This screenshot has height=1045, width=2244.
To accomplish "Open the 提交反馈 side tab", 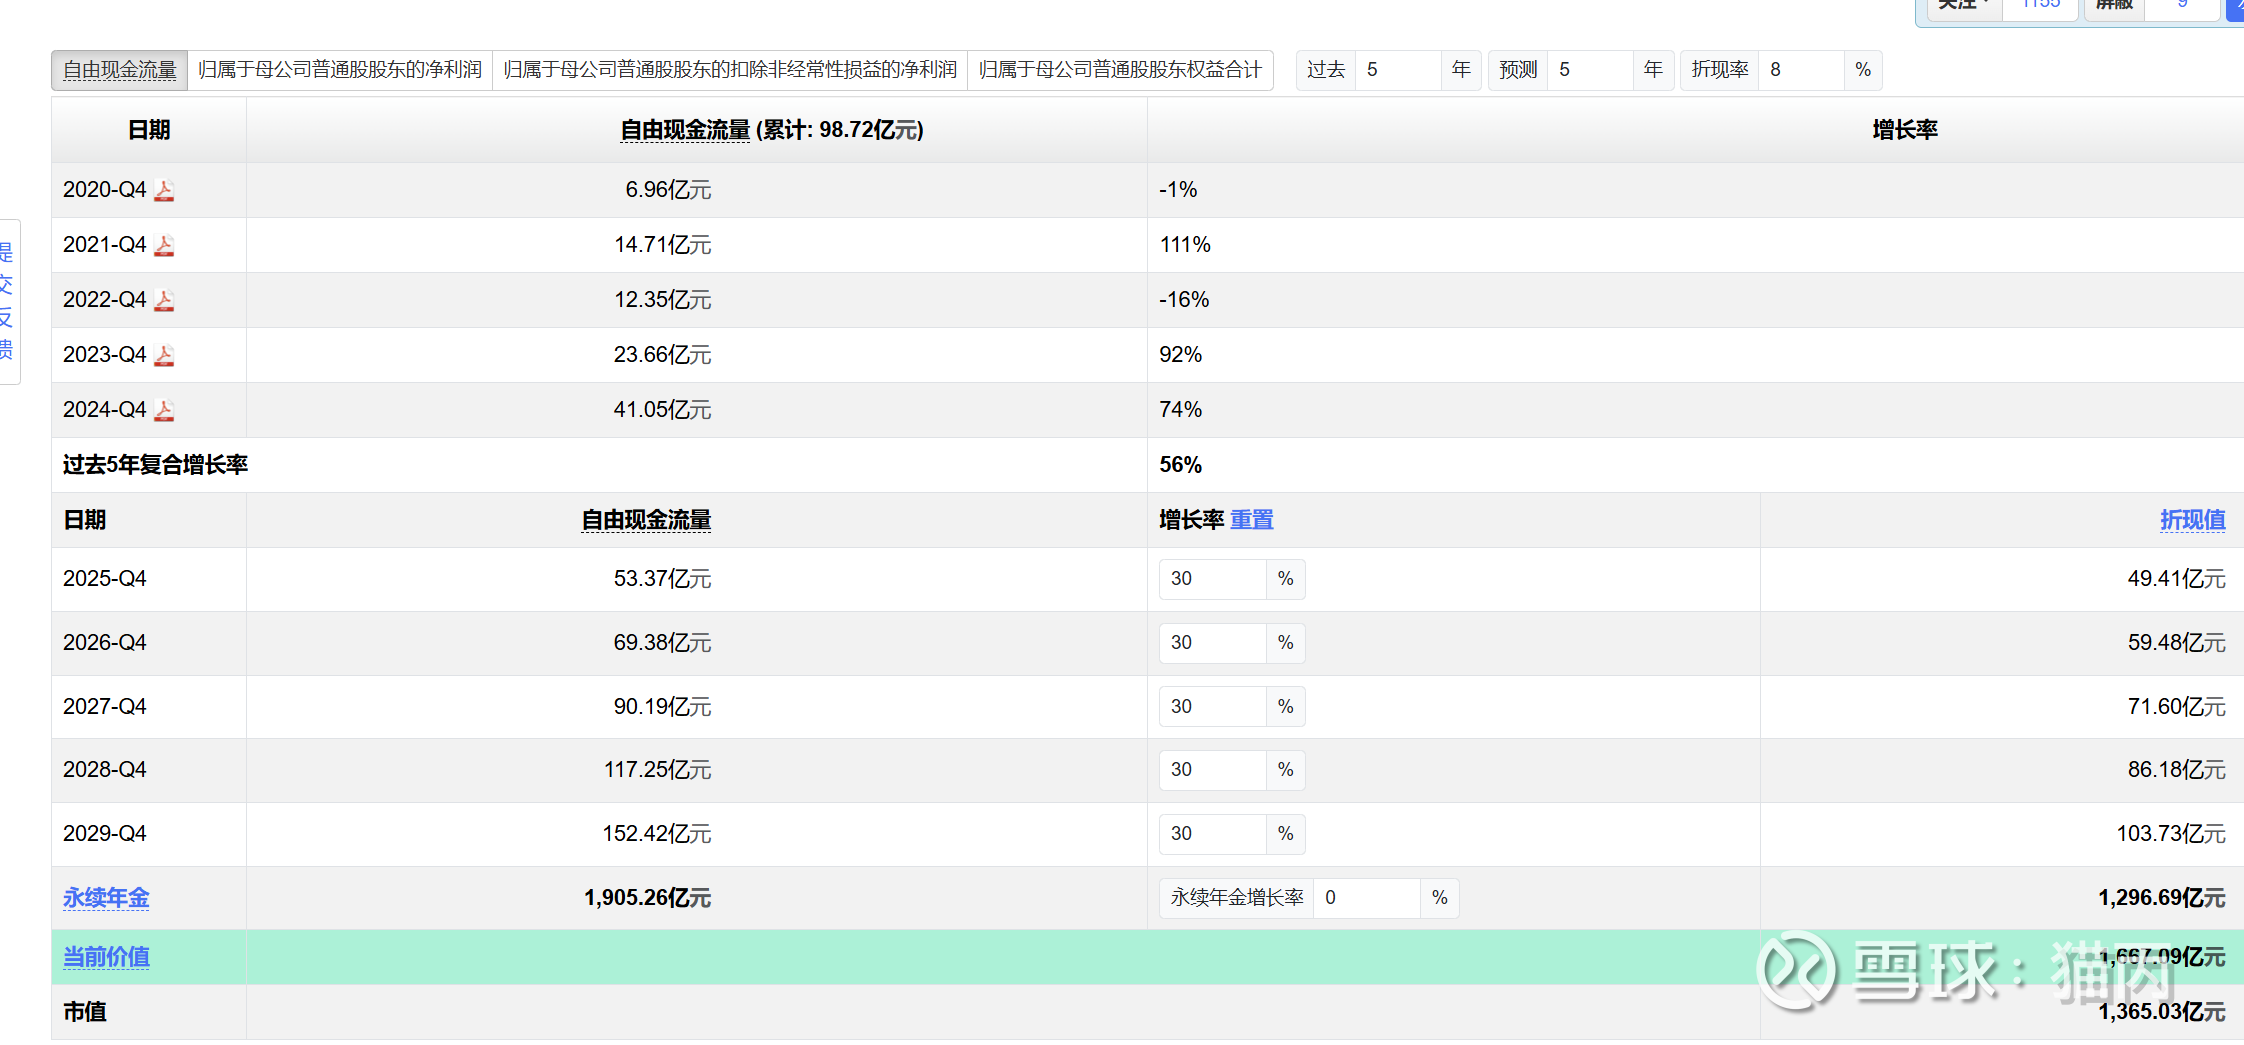I will point(8,301).
